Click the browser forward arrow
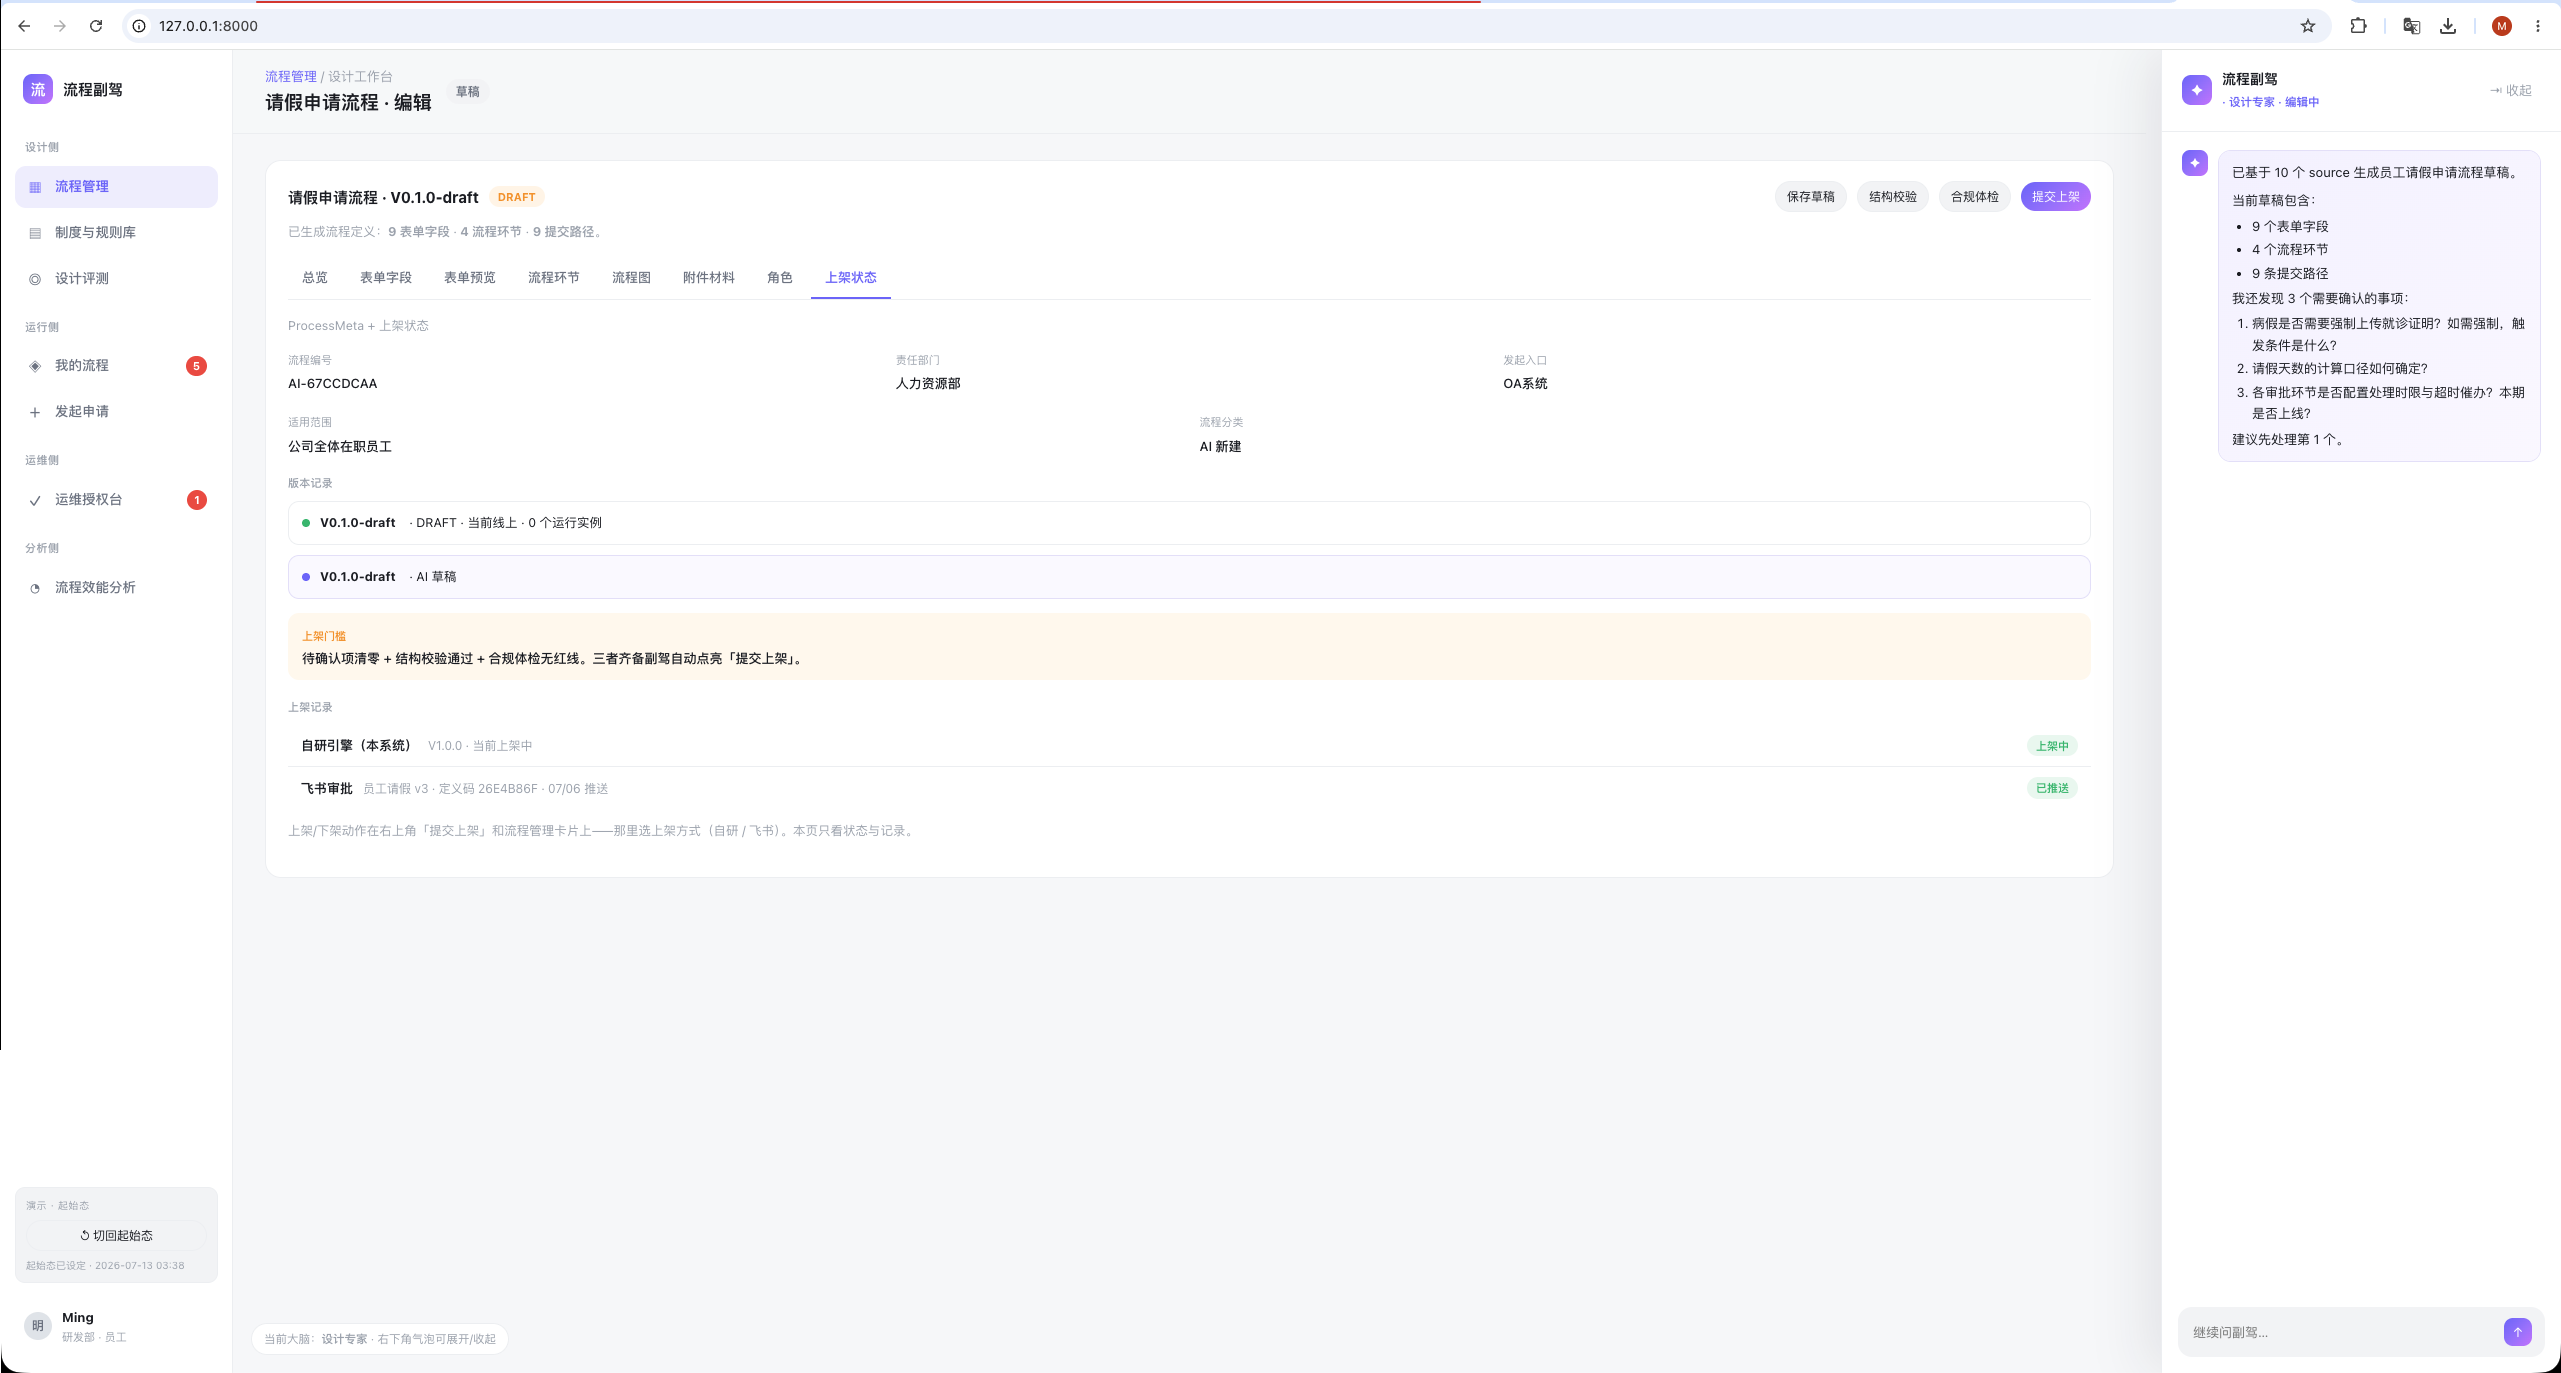 tap(60, 26)
